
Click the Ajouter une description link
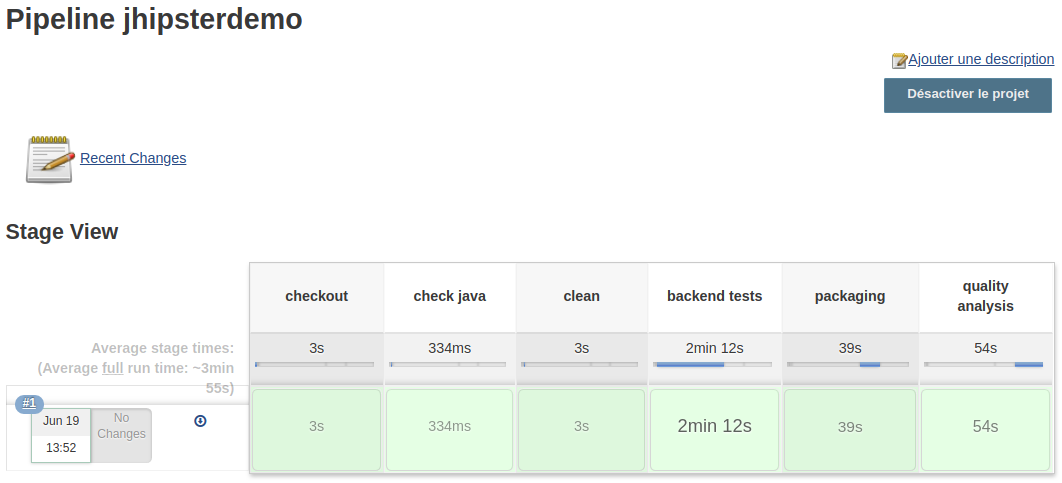tap(981, 60)
